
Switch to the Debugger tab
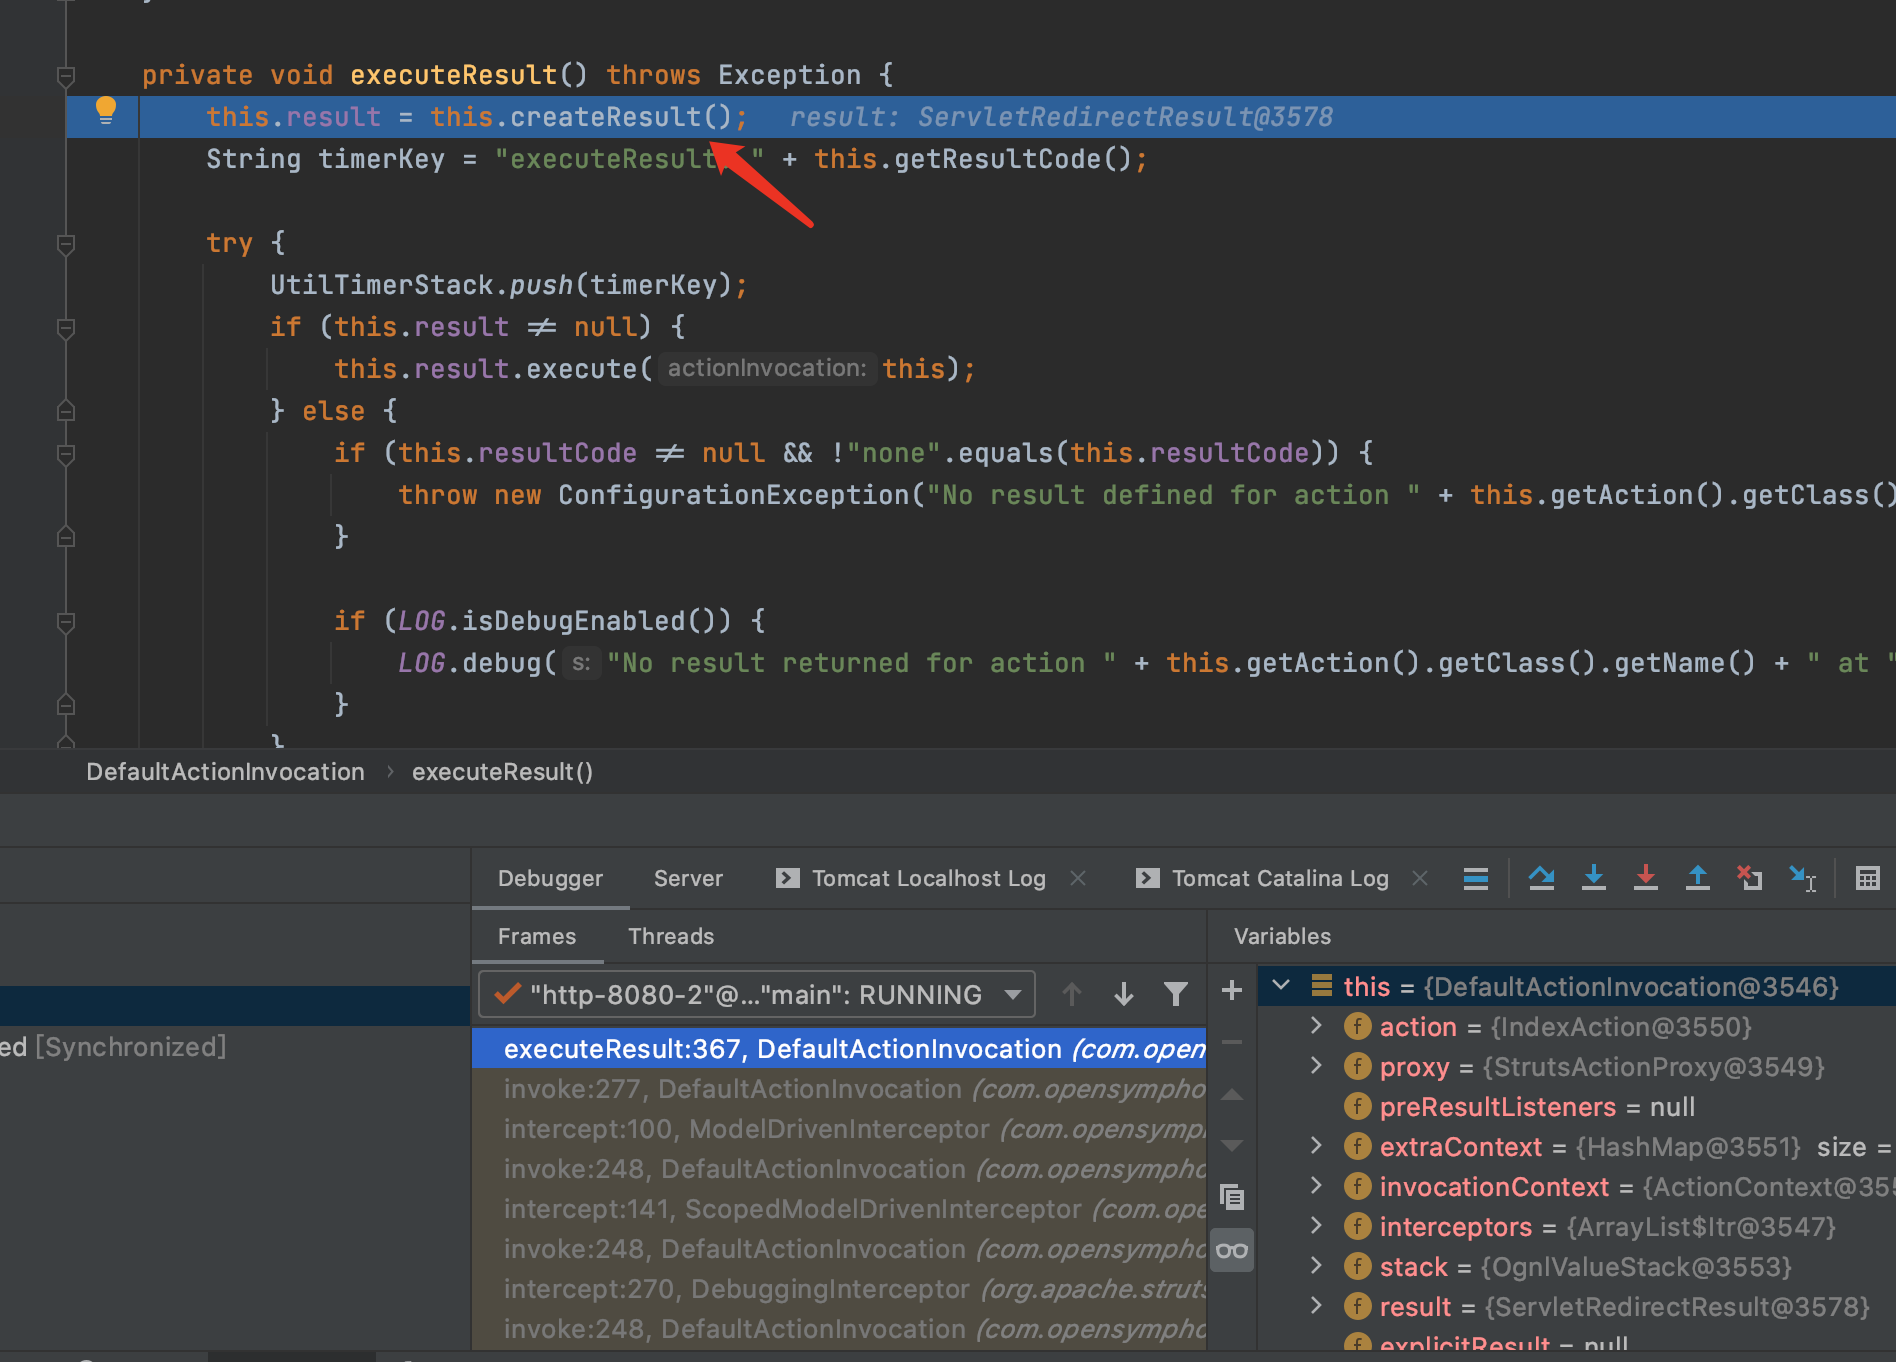(x=550, y=878)
